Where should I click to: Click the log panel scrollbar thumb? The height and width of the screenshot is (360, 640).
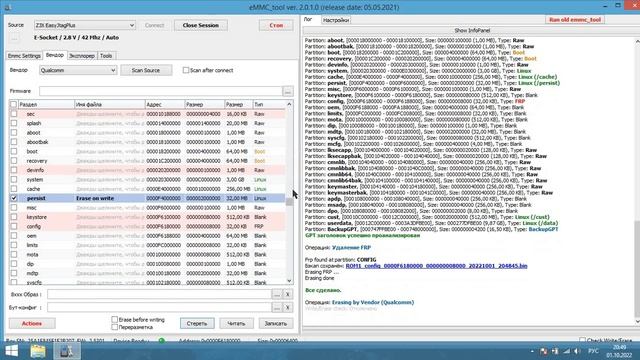click(637, 269)
